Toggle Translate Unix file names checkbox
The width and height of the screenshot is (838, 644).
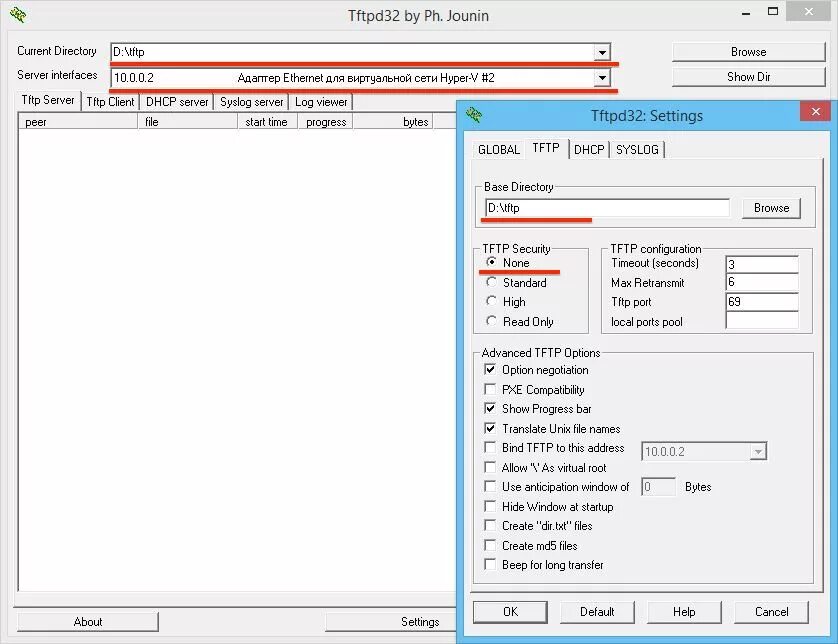click(x=490, y=428)
